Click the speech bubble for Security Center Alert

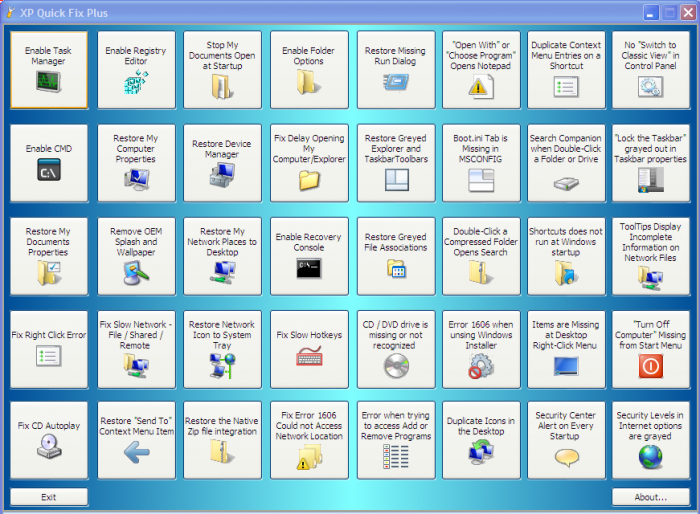tap(567, 457)
